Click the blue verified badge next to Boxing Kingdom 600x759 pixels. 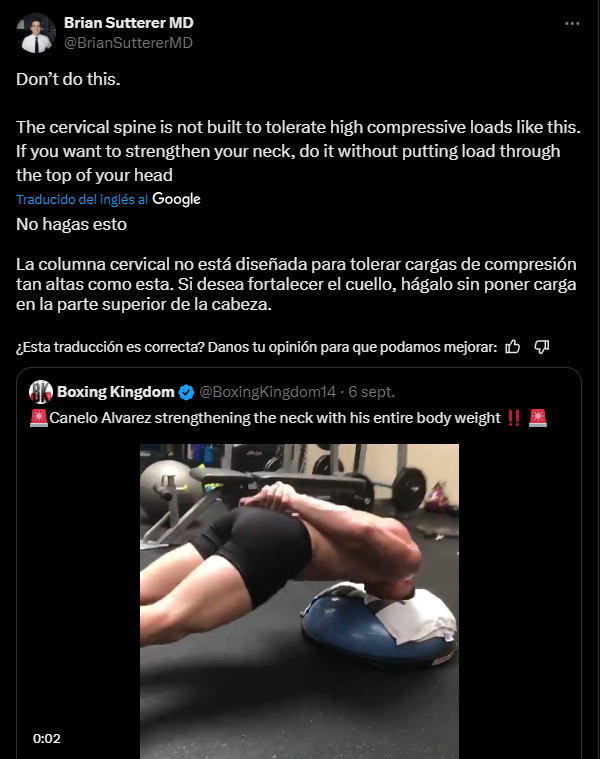[x=186, y=392]
